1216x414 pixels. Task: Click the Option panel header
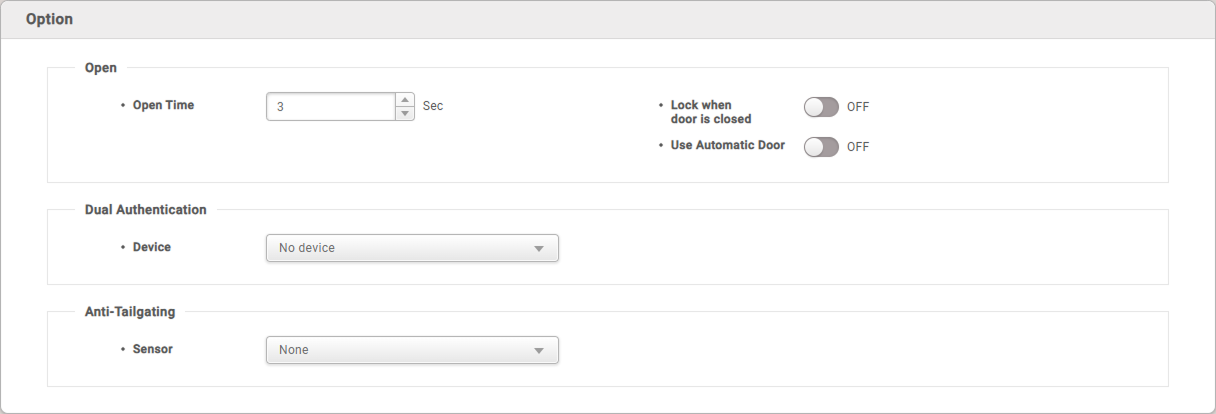tap(608, 20)
